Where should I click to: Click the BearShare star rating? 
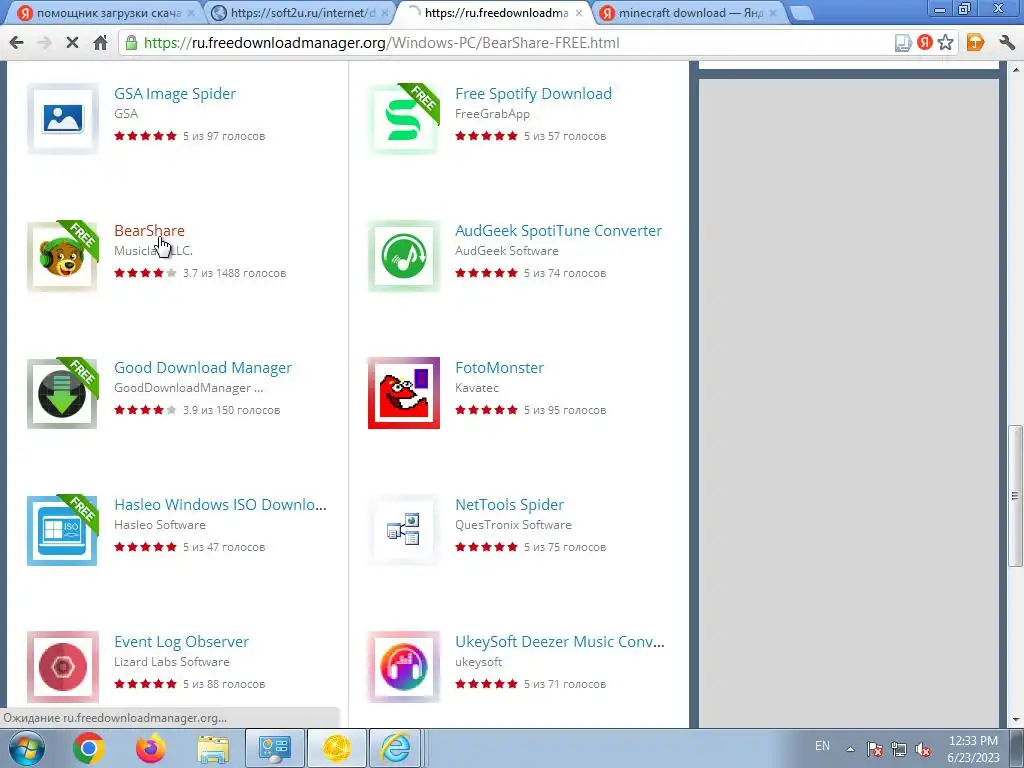(x=145, y=273)
